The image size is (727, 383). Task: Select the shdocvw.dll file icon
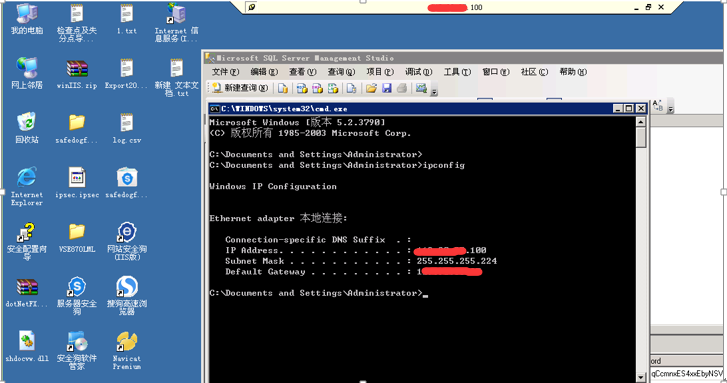click(27, 346)
